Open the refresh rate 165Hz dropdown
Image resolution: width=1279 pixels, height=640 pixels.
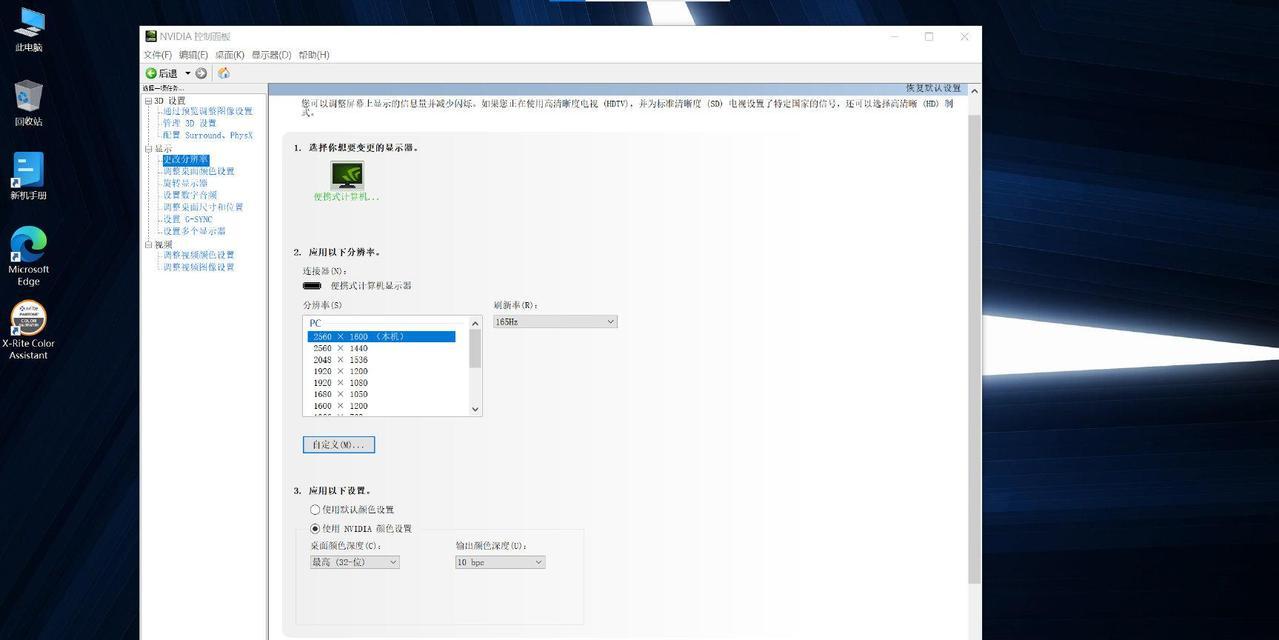pos(555,322)
